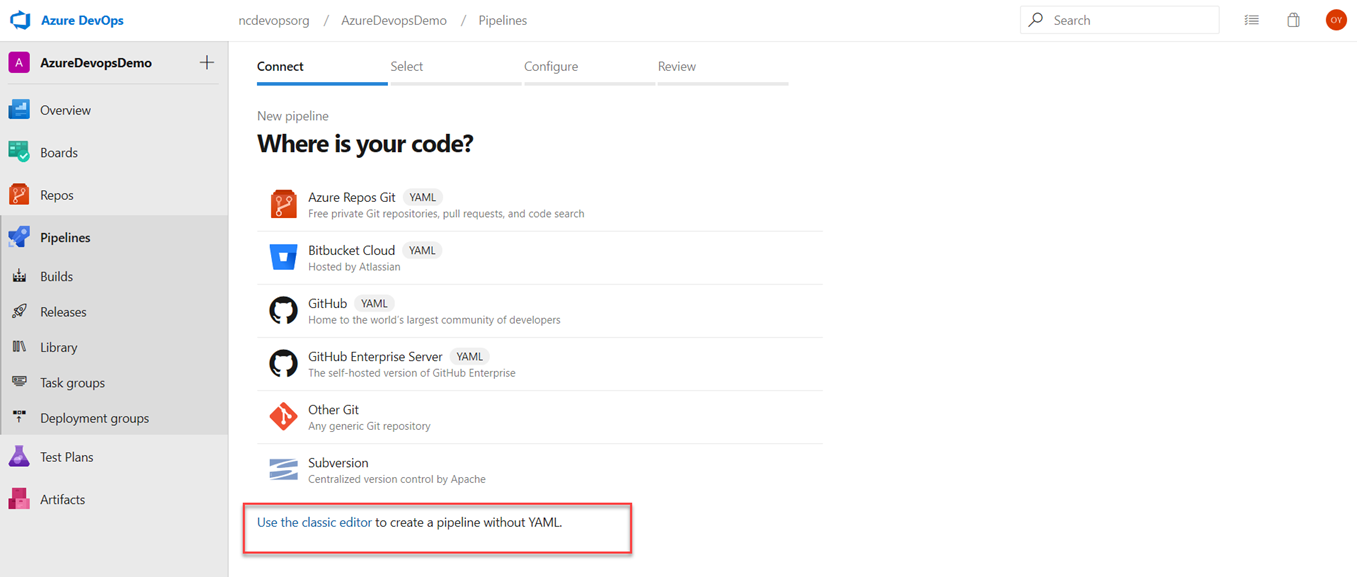Image resolution: width=1357 pixels, height=577 pixels.
Task: Open the Boards icon in sidebar
Action: click(x=19, y=152)
